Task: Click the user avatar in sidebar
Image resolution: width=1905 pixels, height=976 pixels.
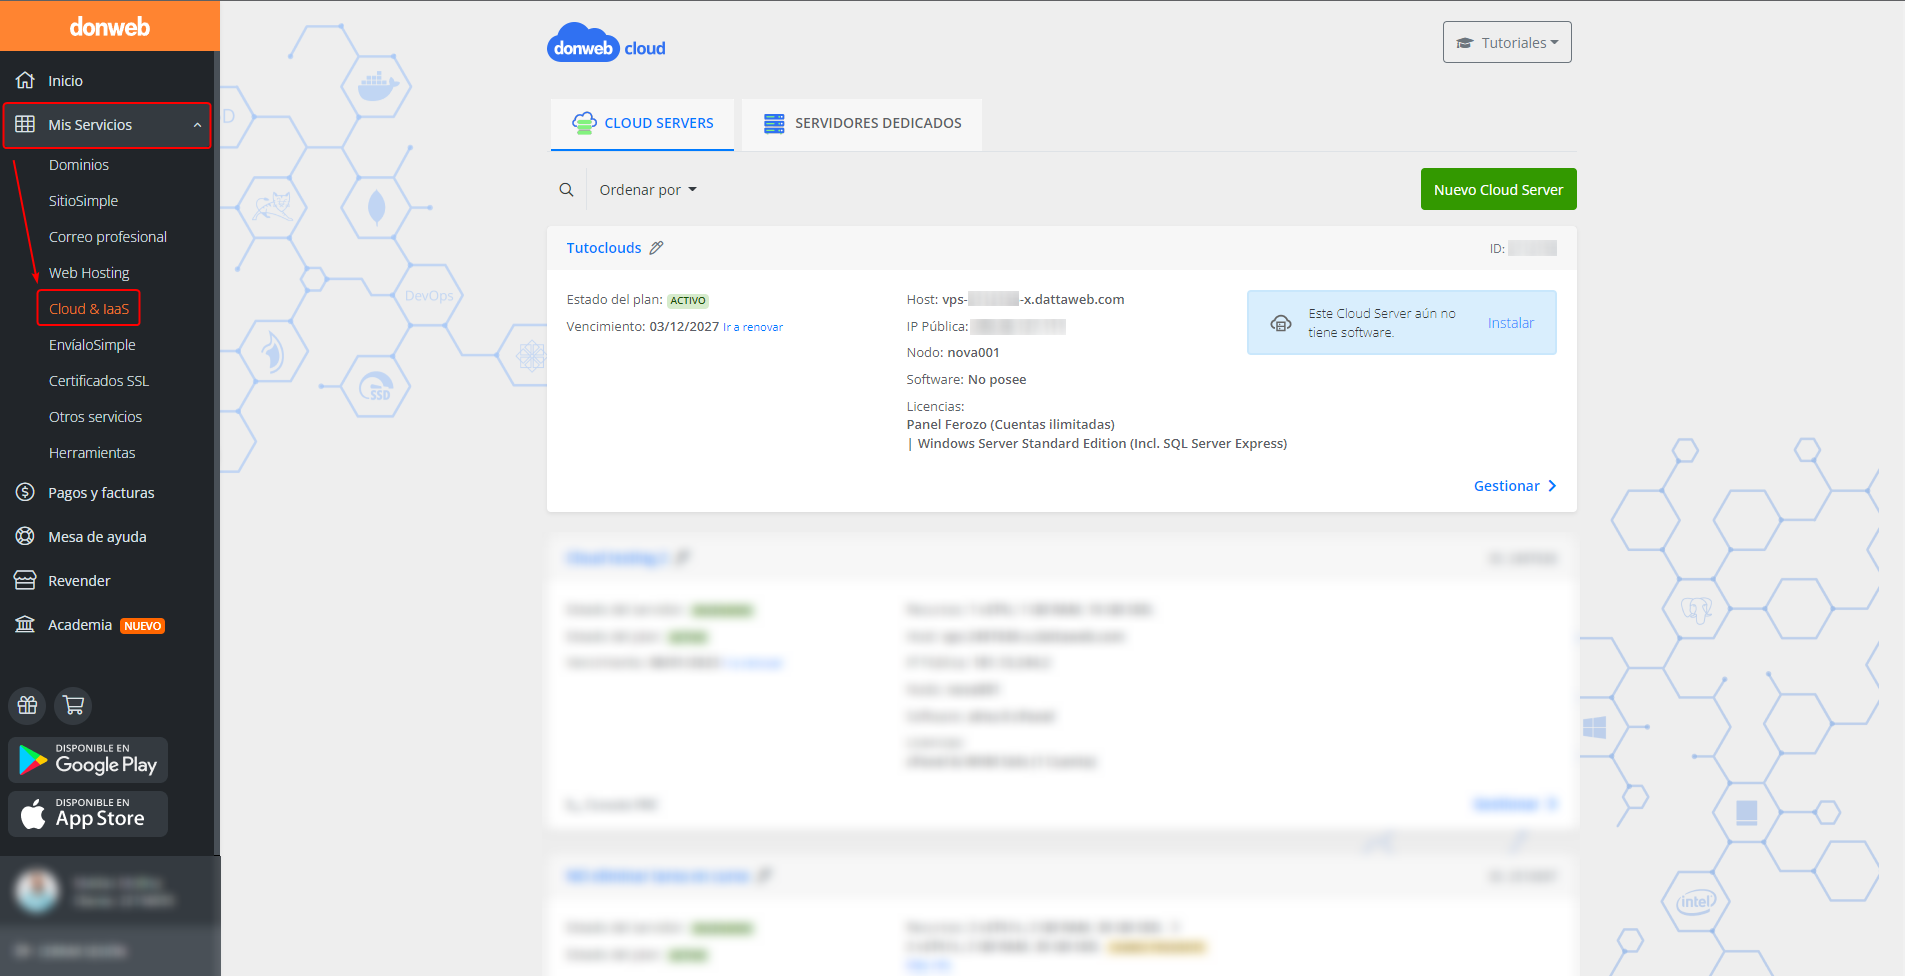Action: click(38, 891)
